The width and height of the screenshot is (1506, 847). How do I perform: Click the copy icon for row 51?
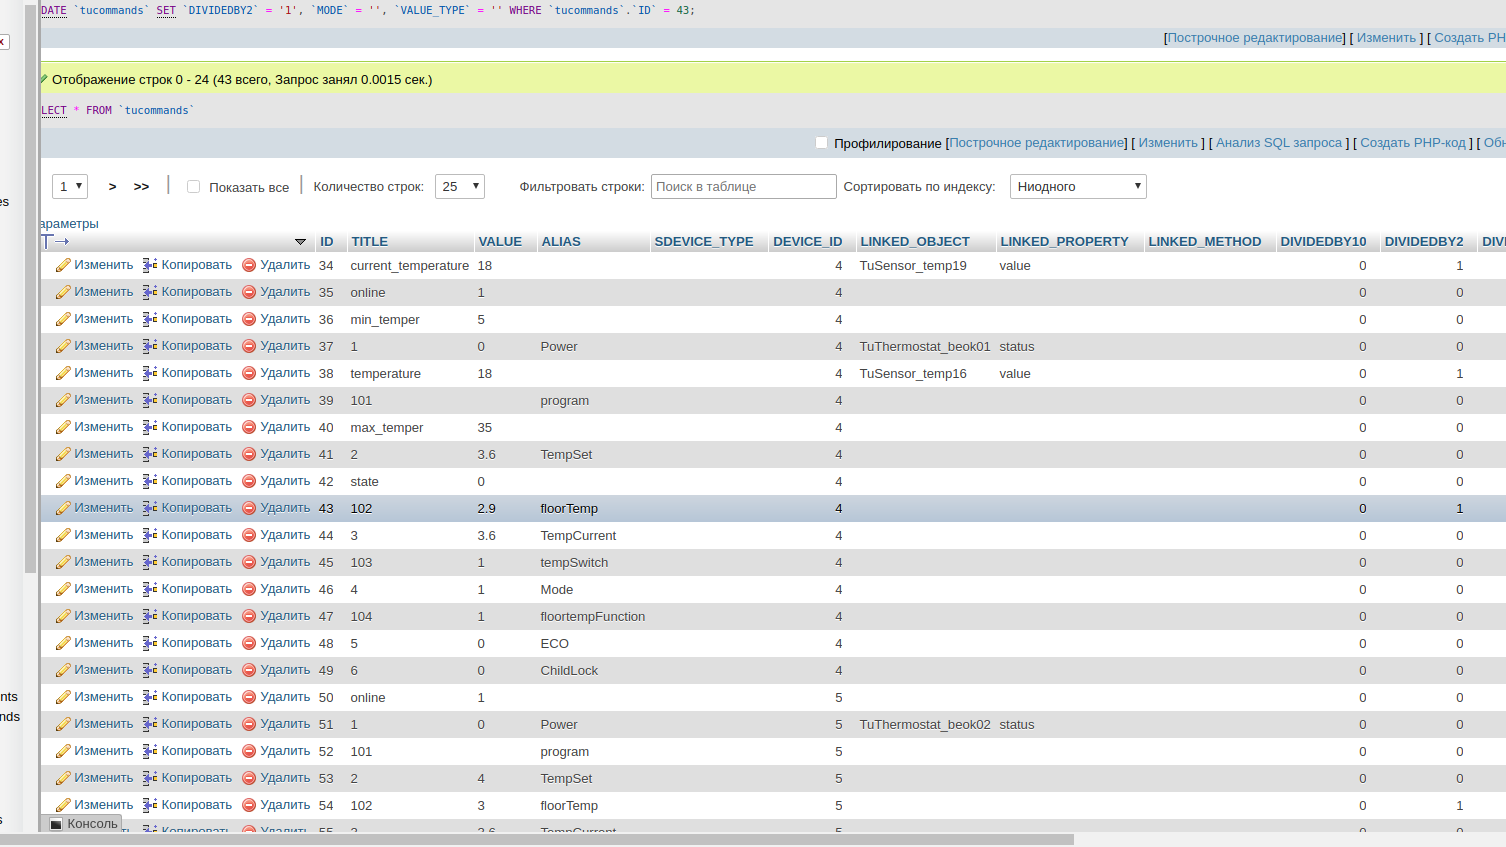(150, 724)
